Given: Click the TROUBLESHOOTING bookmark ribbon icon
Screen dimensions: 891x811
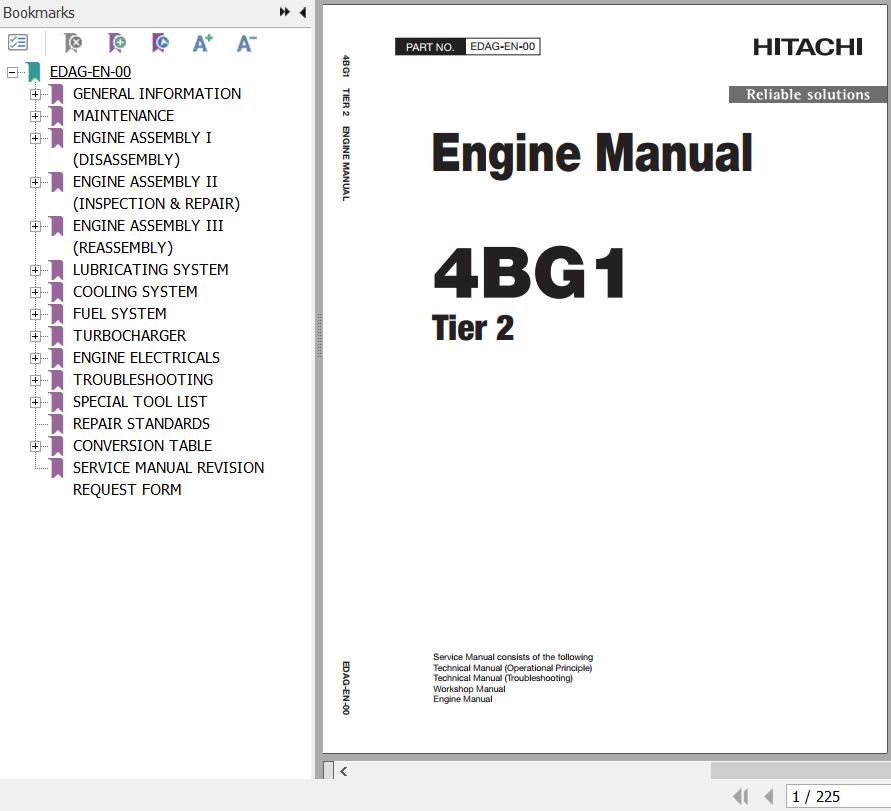Looking at the screenshot, I should pos(57,380).
